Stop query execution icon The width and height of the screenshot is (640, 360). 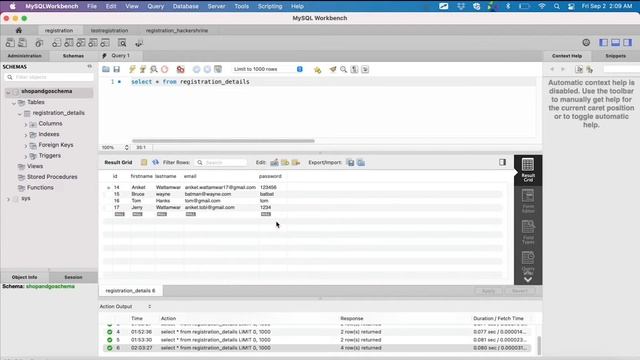(x=164, y=69)
